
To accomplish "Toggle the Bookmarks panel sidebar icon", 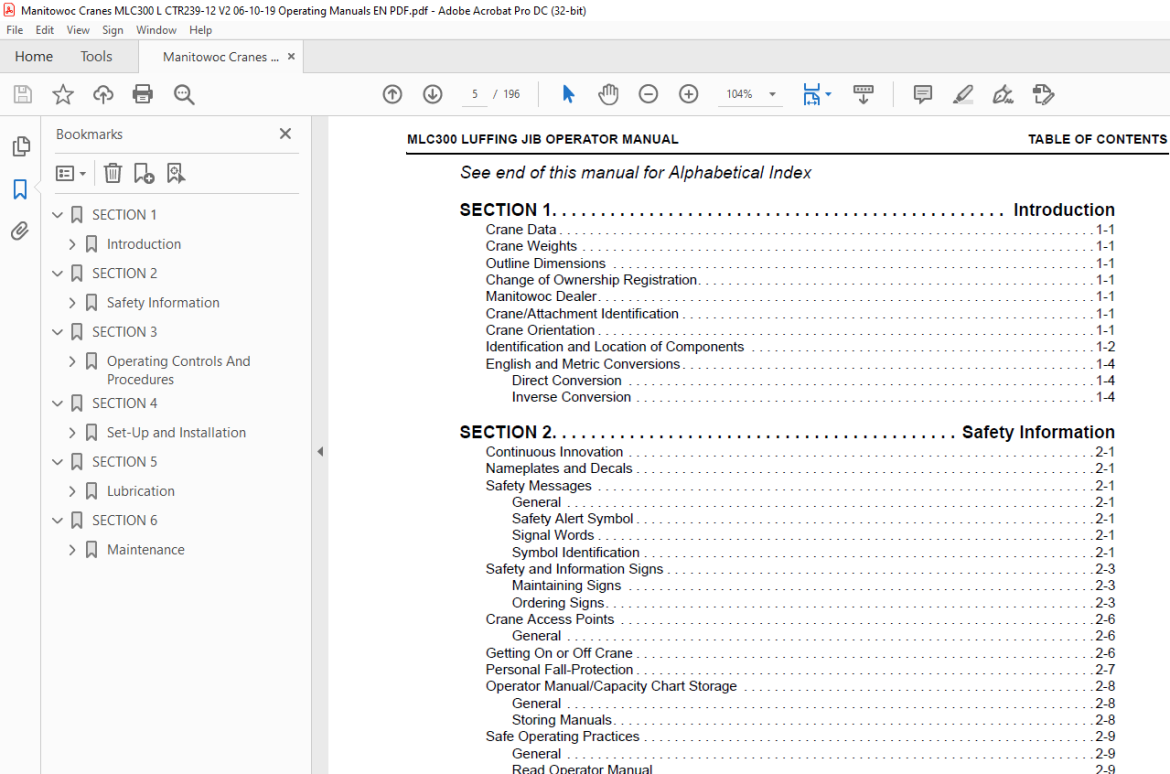I will (20, 189).
